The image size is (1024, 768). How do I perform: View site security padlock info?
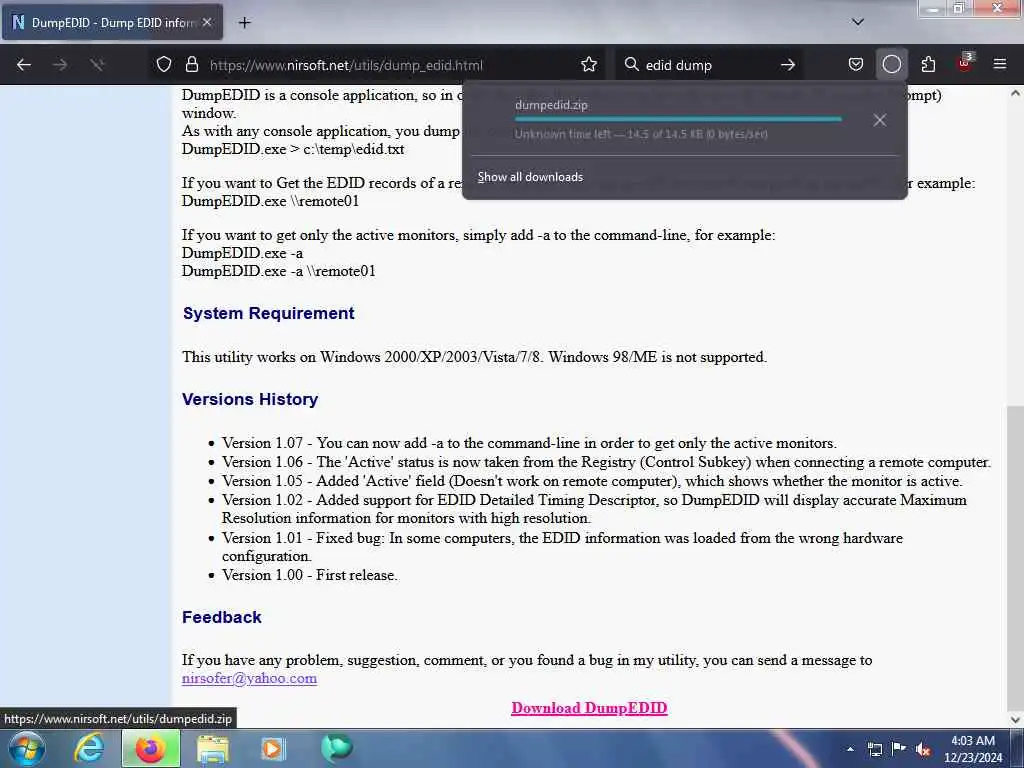click(x=191, y=65)
